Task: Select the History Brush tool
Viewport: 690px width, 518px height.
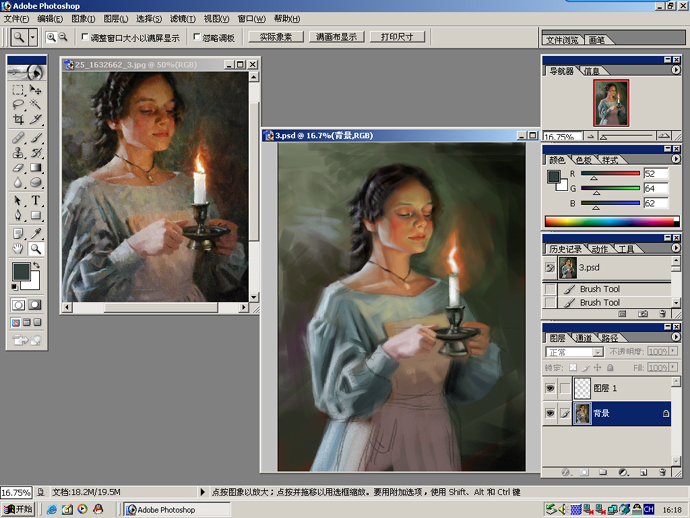Action: click(x=35, y=153)
